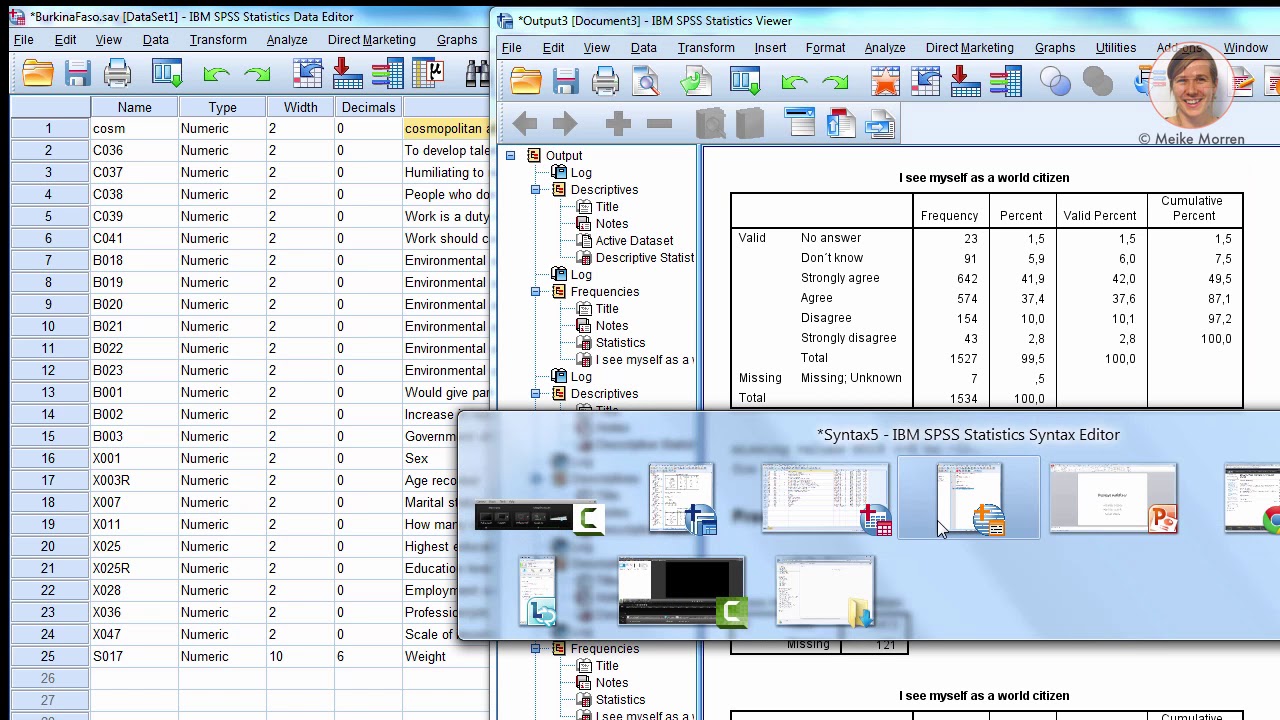The width and height of the screenshot is (1280, 720).
Task: Redo green arrow in Viewer toolbar
Action: click(836, 82)
